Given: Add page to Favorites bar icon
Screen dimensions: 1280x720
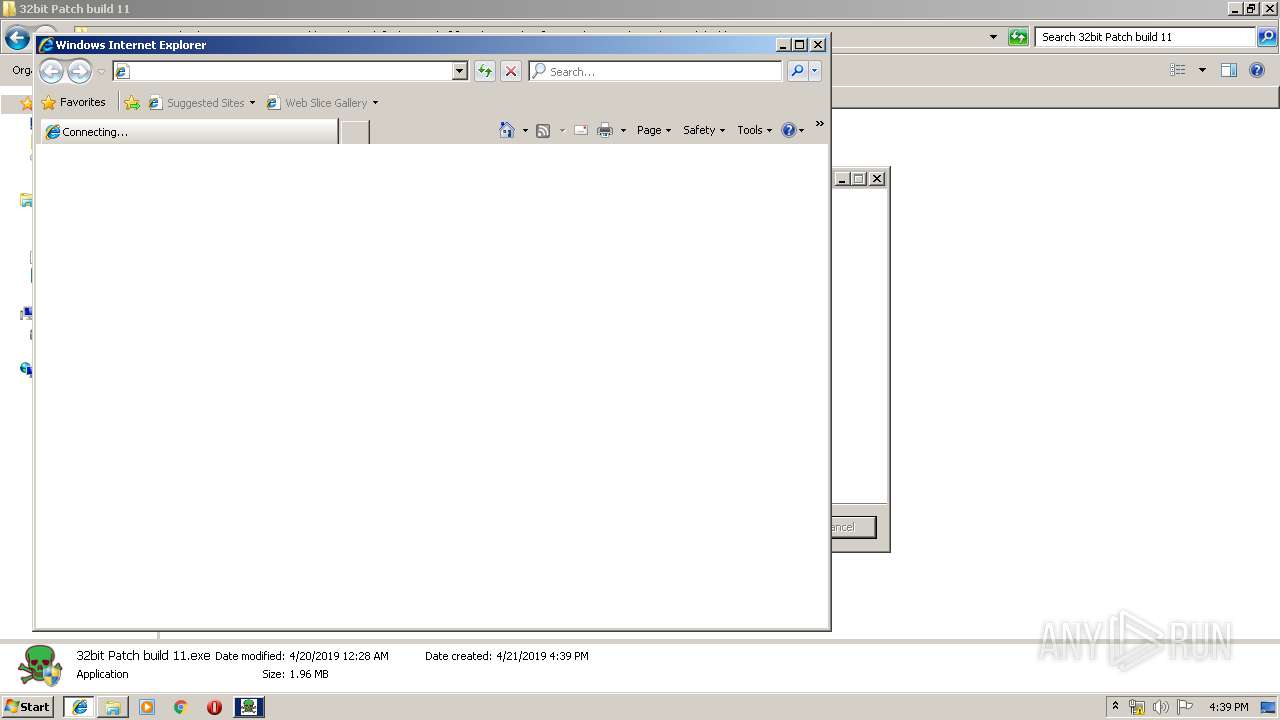Looking at the screenshot, I should coord(132,102).
